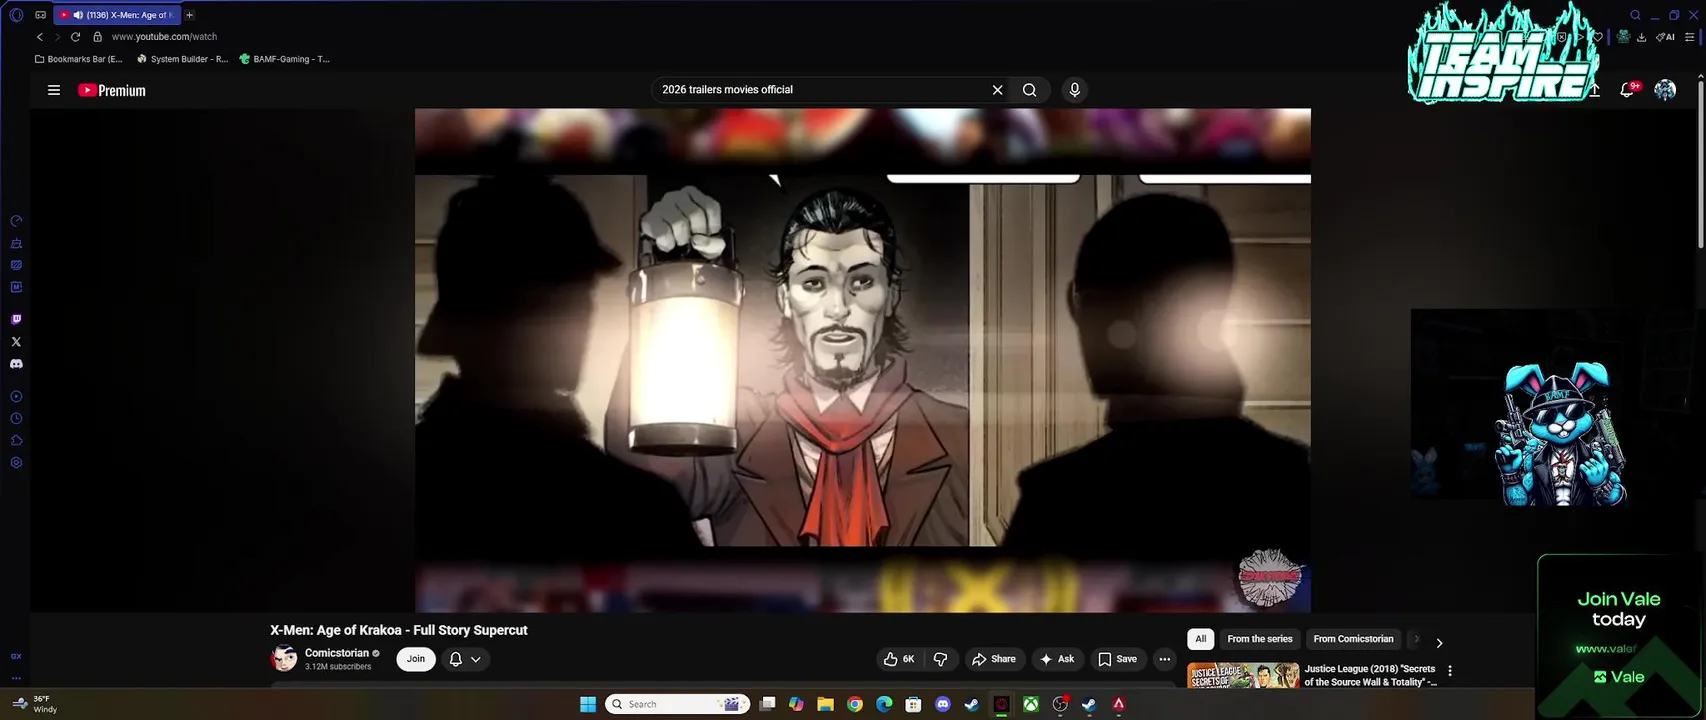
Task: Open Windows Start menu
Action: click(x=588, y=704)
